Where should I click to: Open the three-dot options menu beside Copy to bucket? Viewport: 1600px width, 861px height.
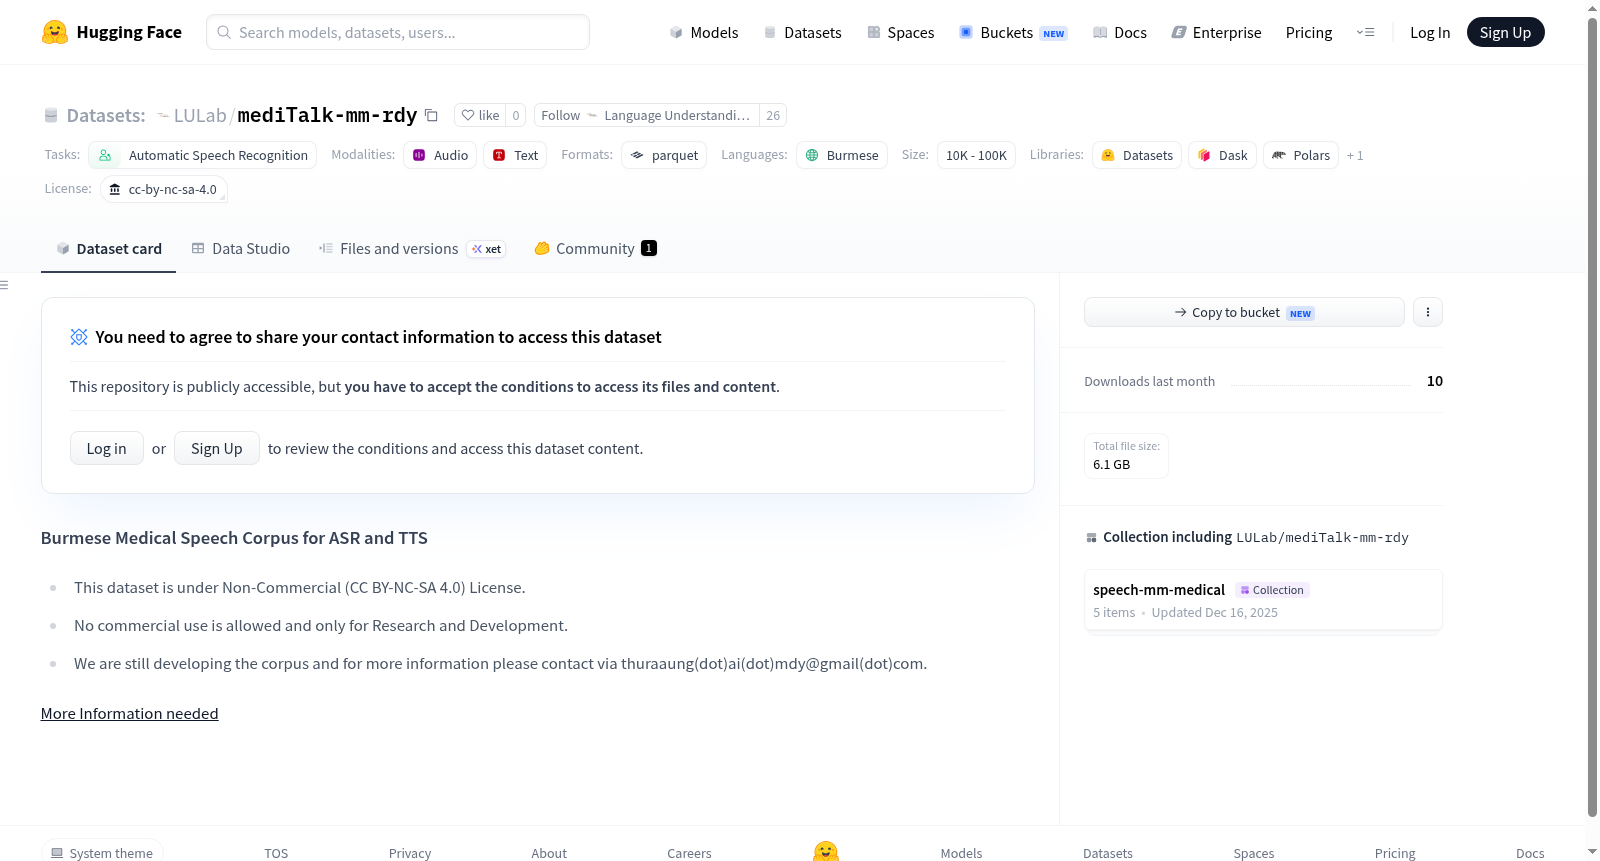(x=1427, y=312)
